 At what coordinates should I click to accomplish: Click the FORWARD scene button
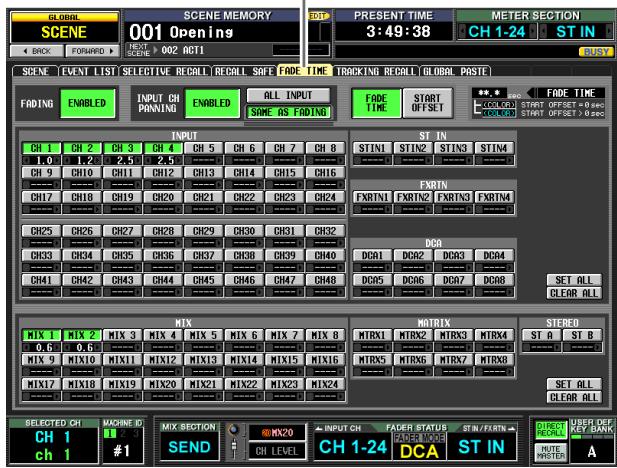tap(92, 51)
